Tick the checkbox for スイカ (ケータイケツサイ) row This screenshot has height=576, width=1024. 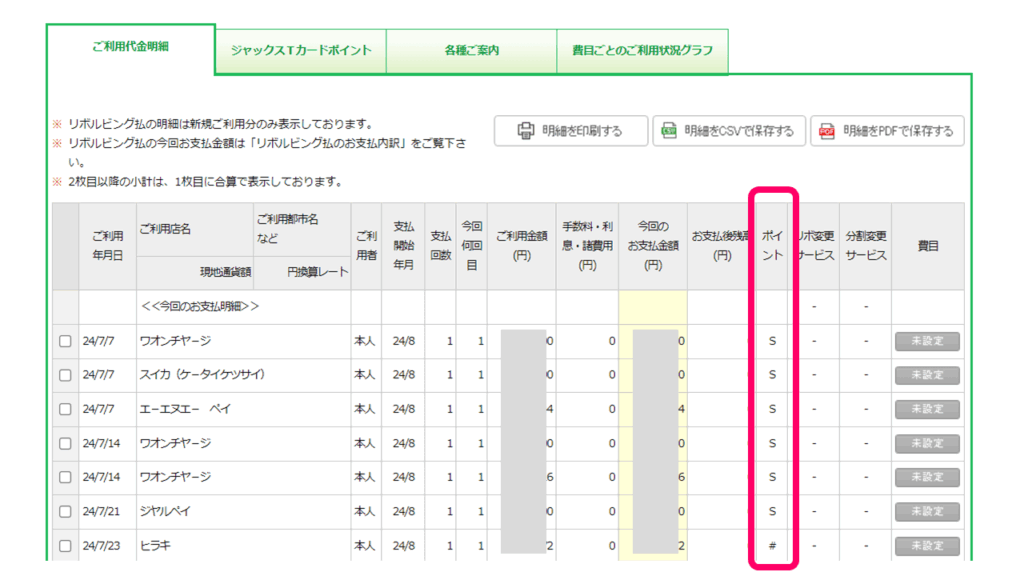point(65,375)
